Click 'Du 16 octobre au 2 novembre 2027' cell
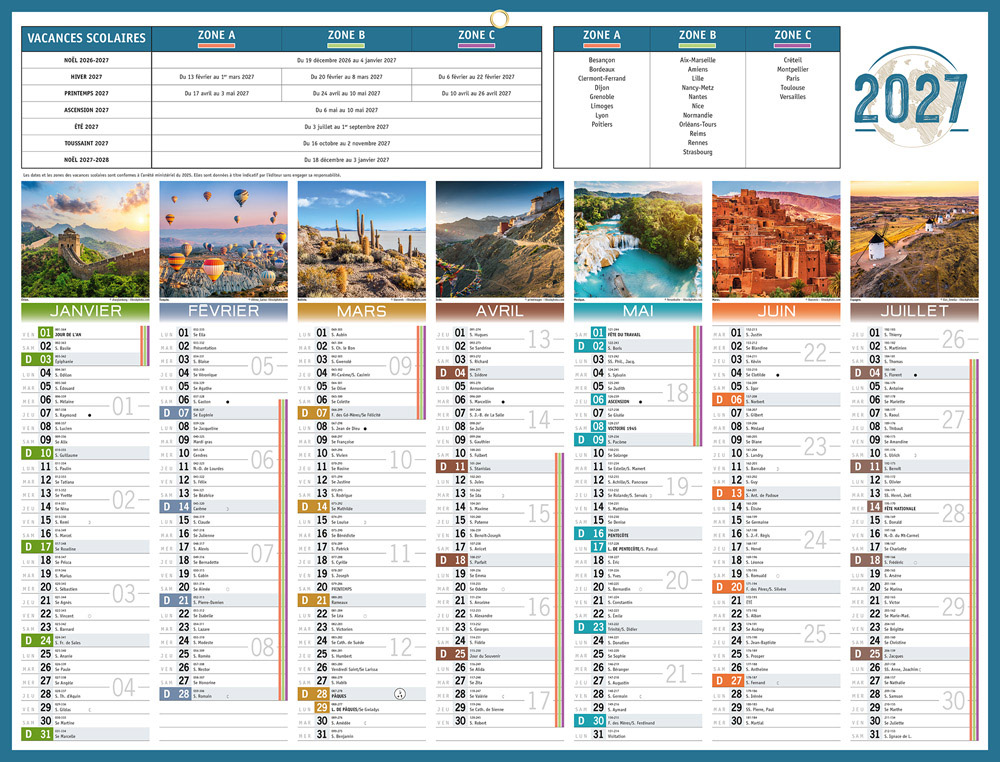The height and width of the screenshot is (762, 1000). (x=346, y=143)
